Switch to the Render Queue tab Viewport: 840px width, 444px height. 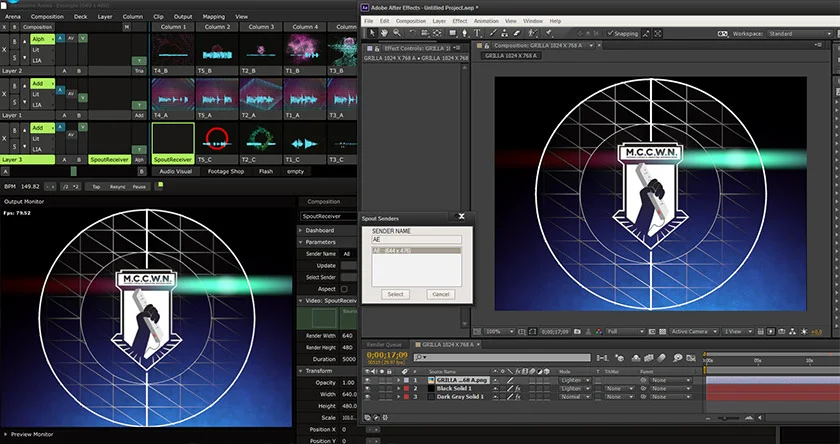[384, 344]
